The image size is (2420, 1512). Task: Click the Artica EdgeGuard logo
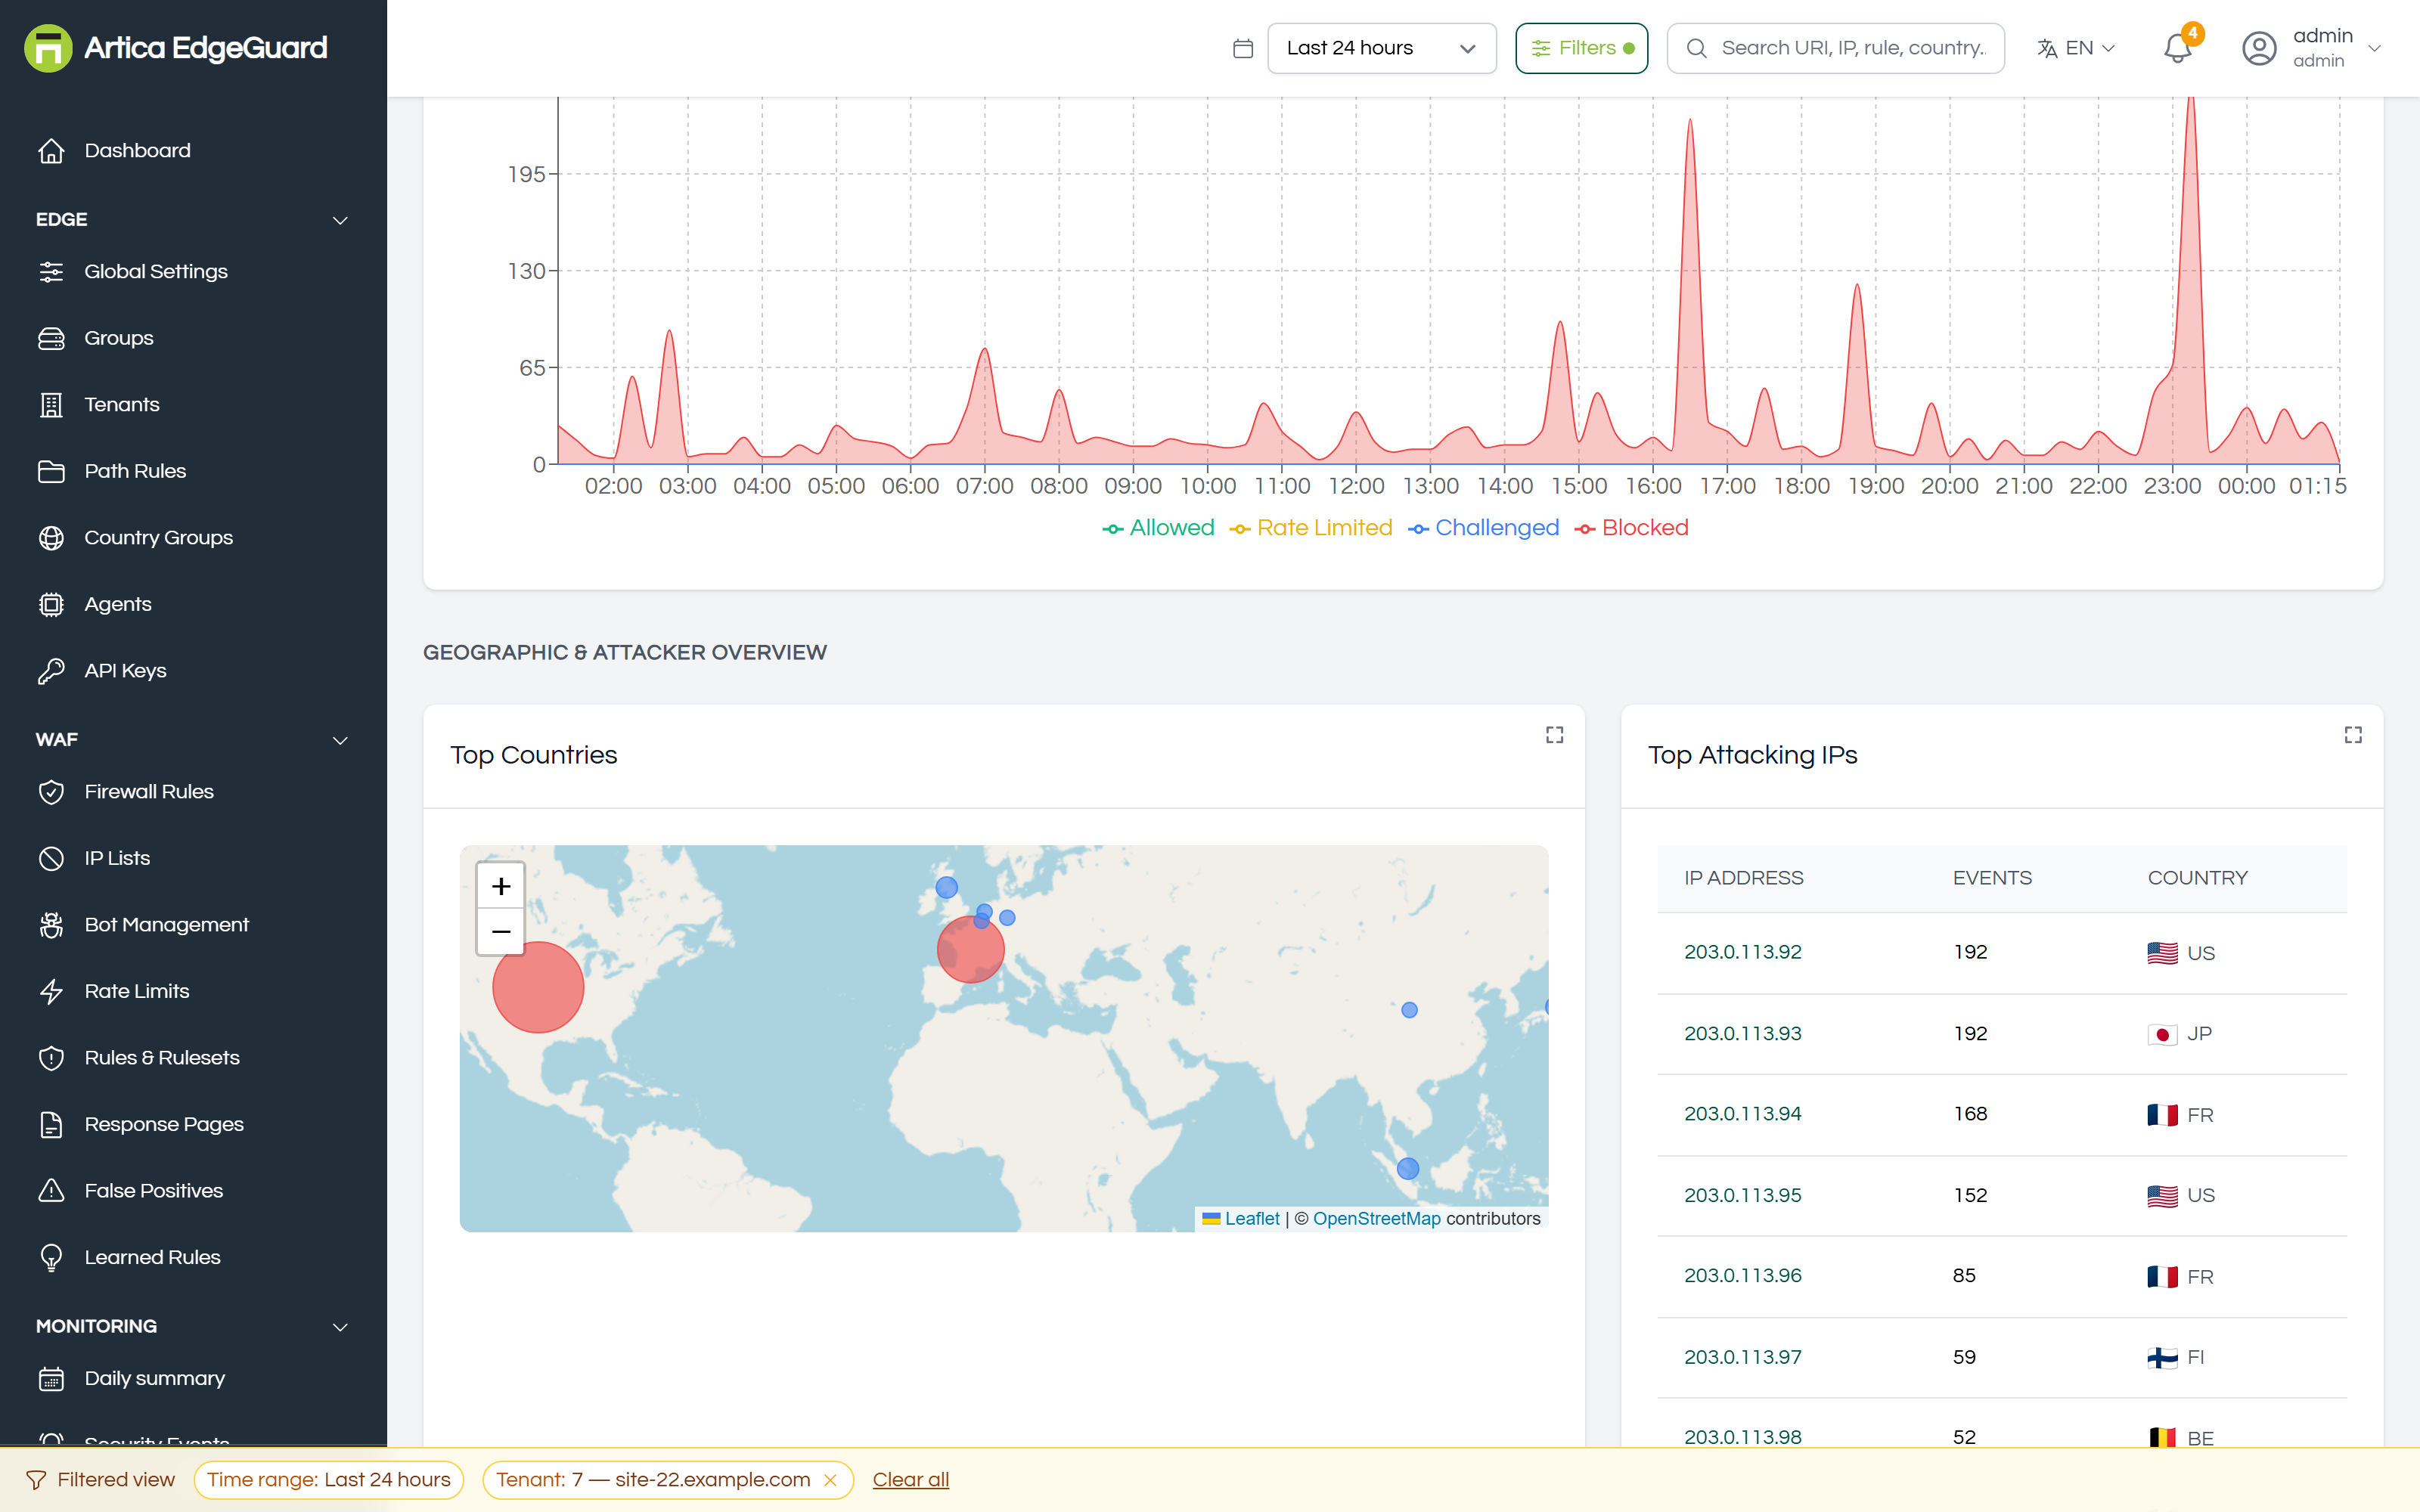click(176, 48)
